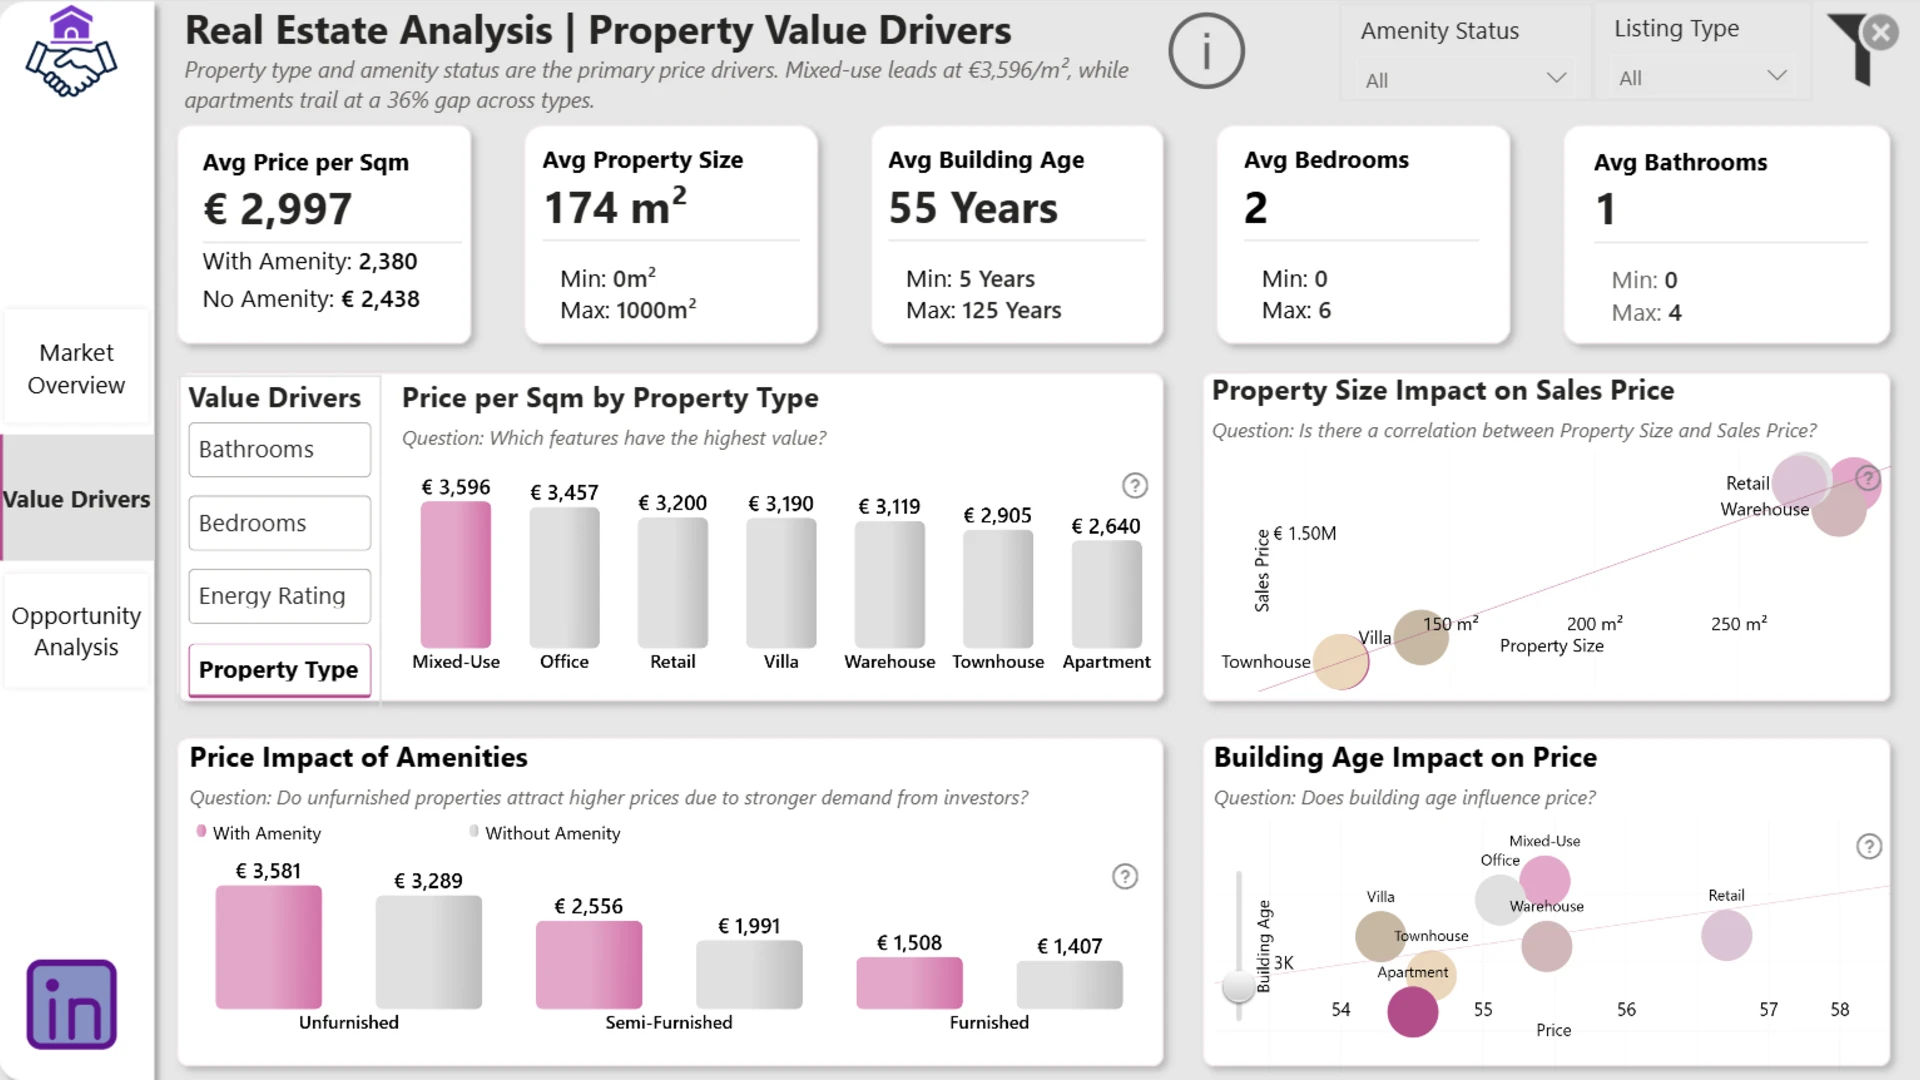Open the LinkedIn icon link

coord(71,1004)
